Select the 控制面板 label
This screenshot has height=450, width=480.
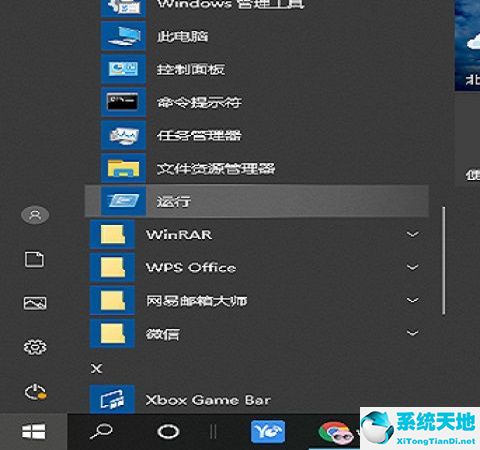pyautogui.click(x=191, y=69)
